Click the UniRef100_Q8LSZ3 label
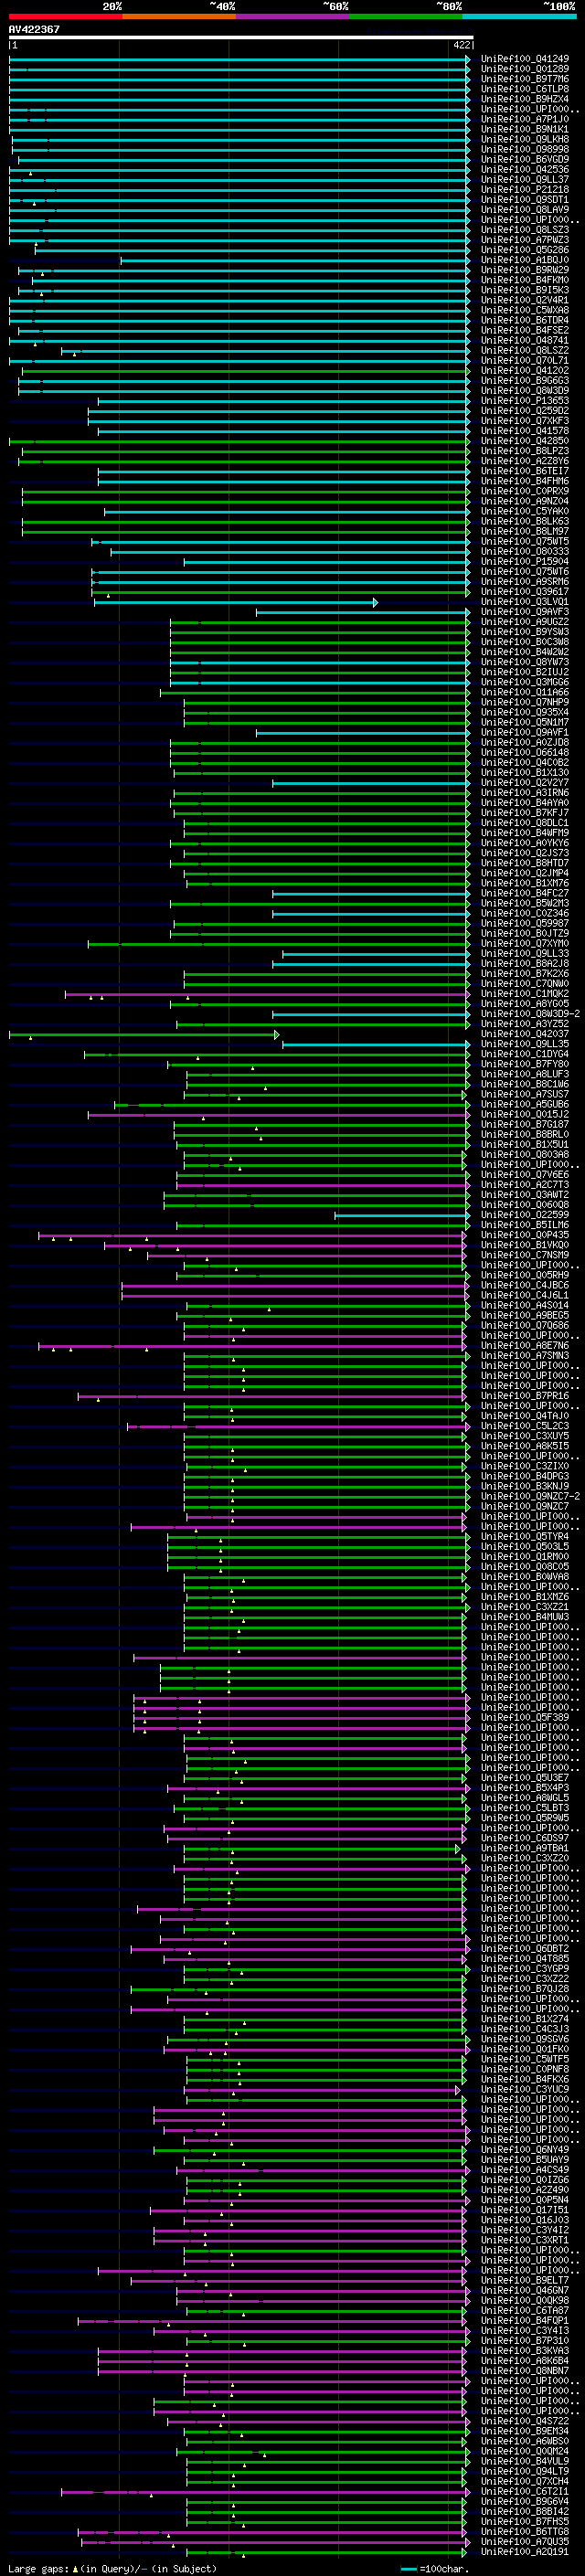The width and height of the screenshot is (585, 2576). [x=525, y=230]
